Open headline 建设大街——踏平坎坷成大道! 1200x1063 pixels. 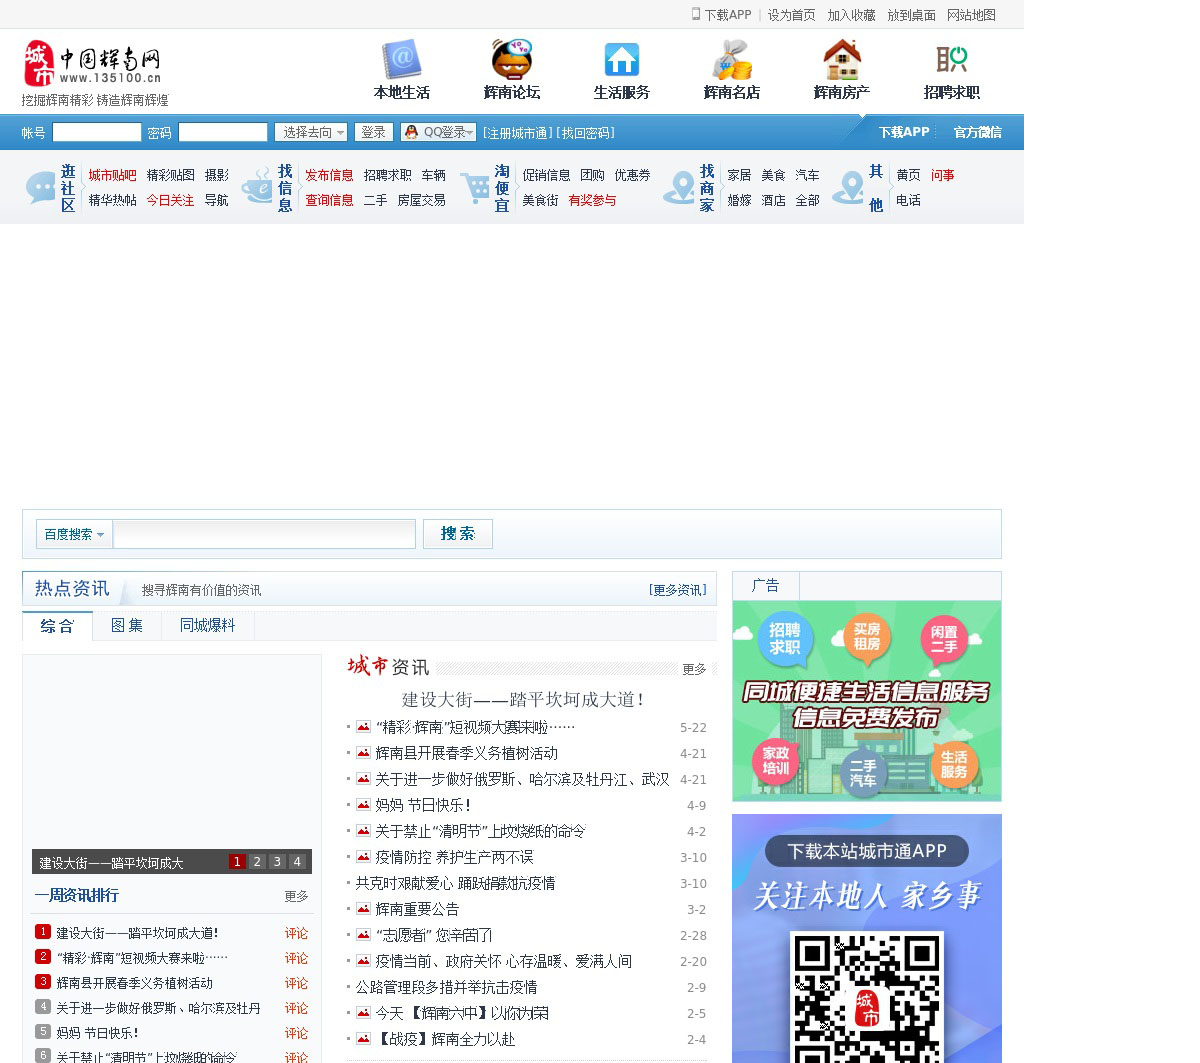tap(523, 699)
